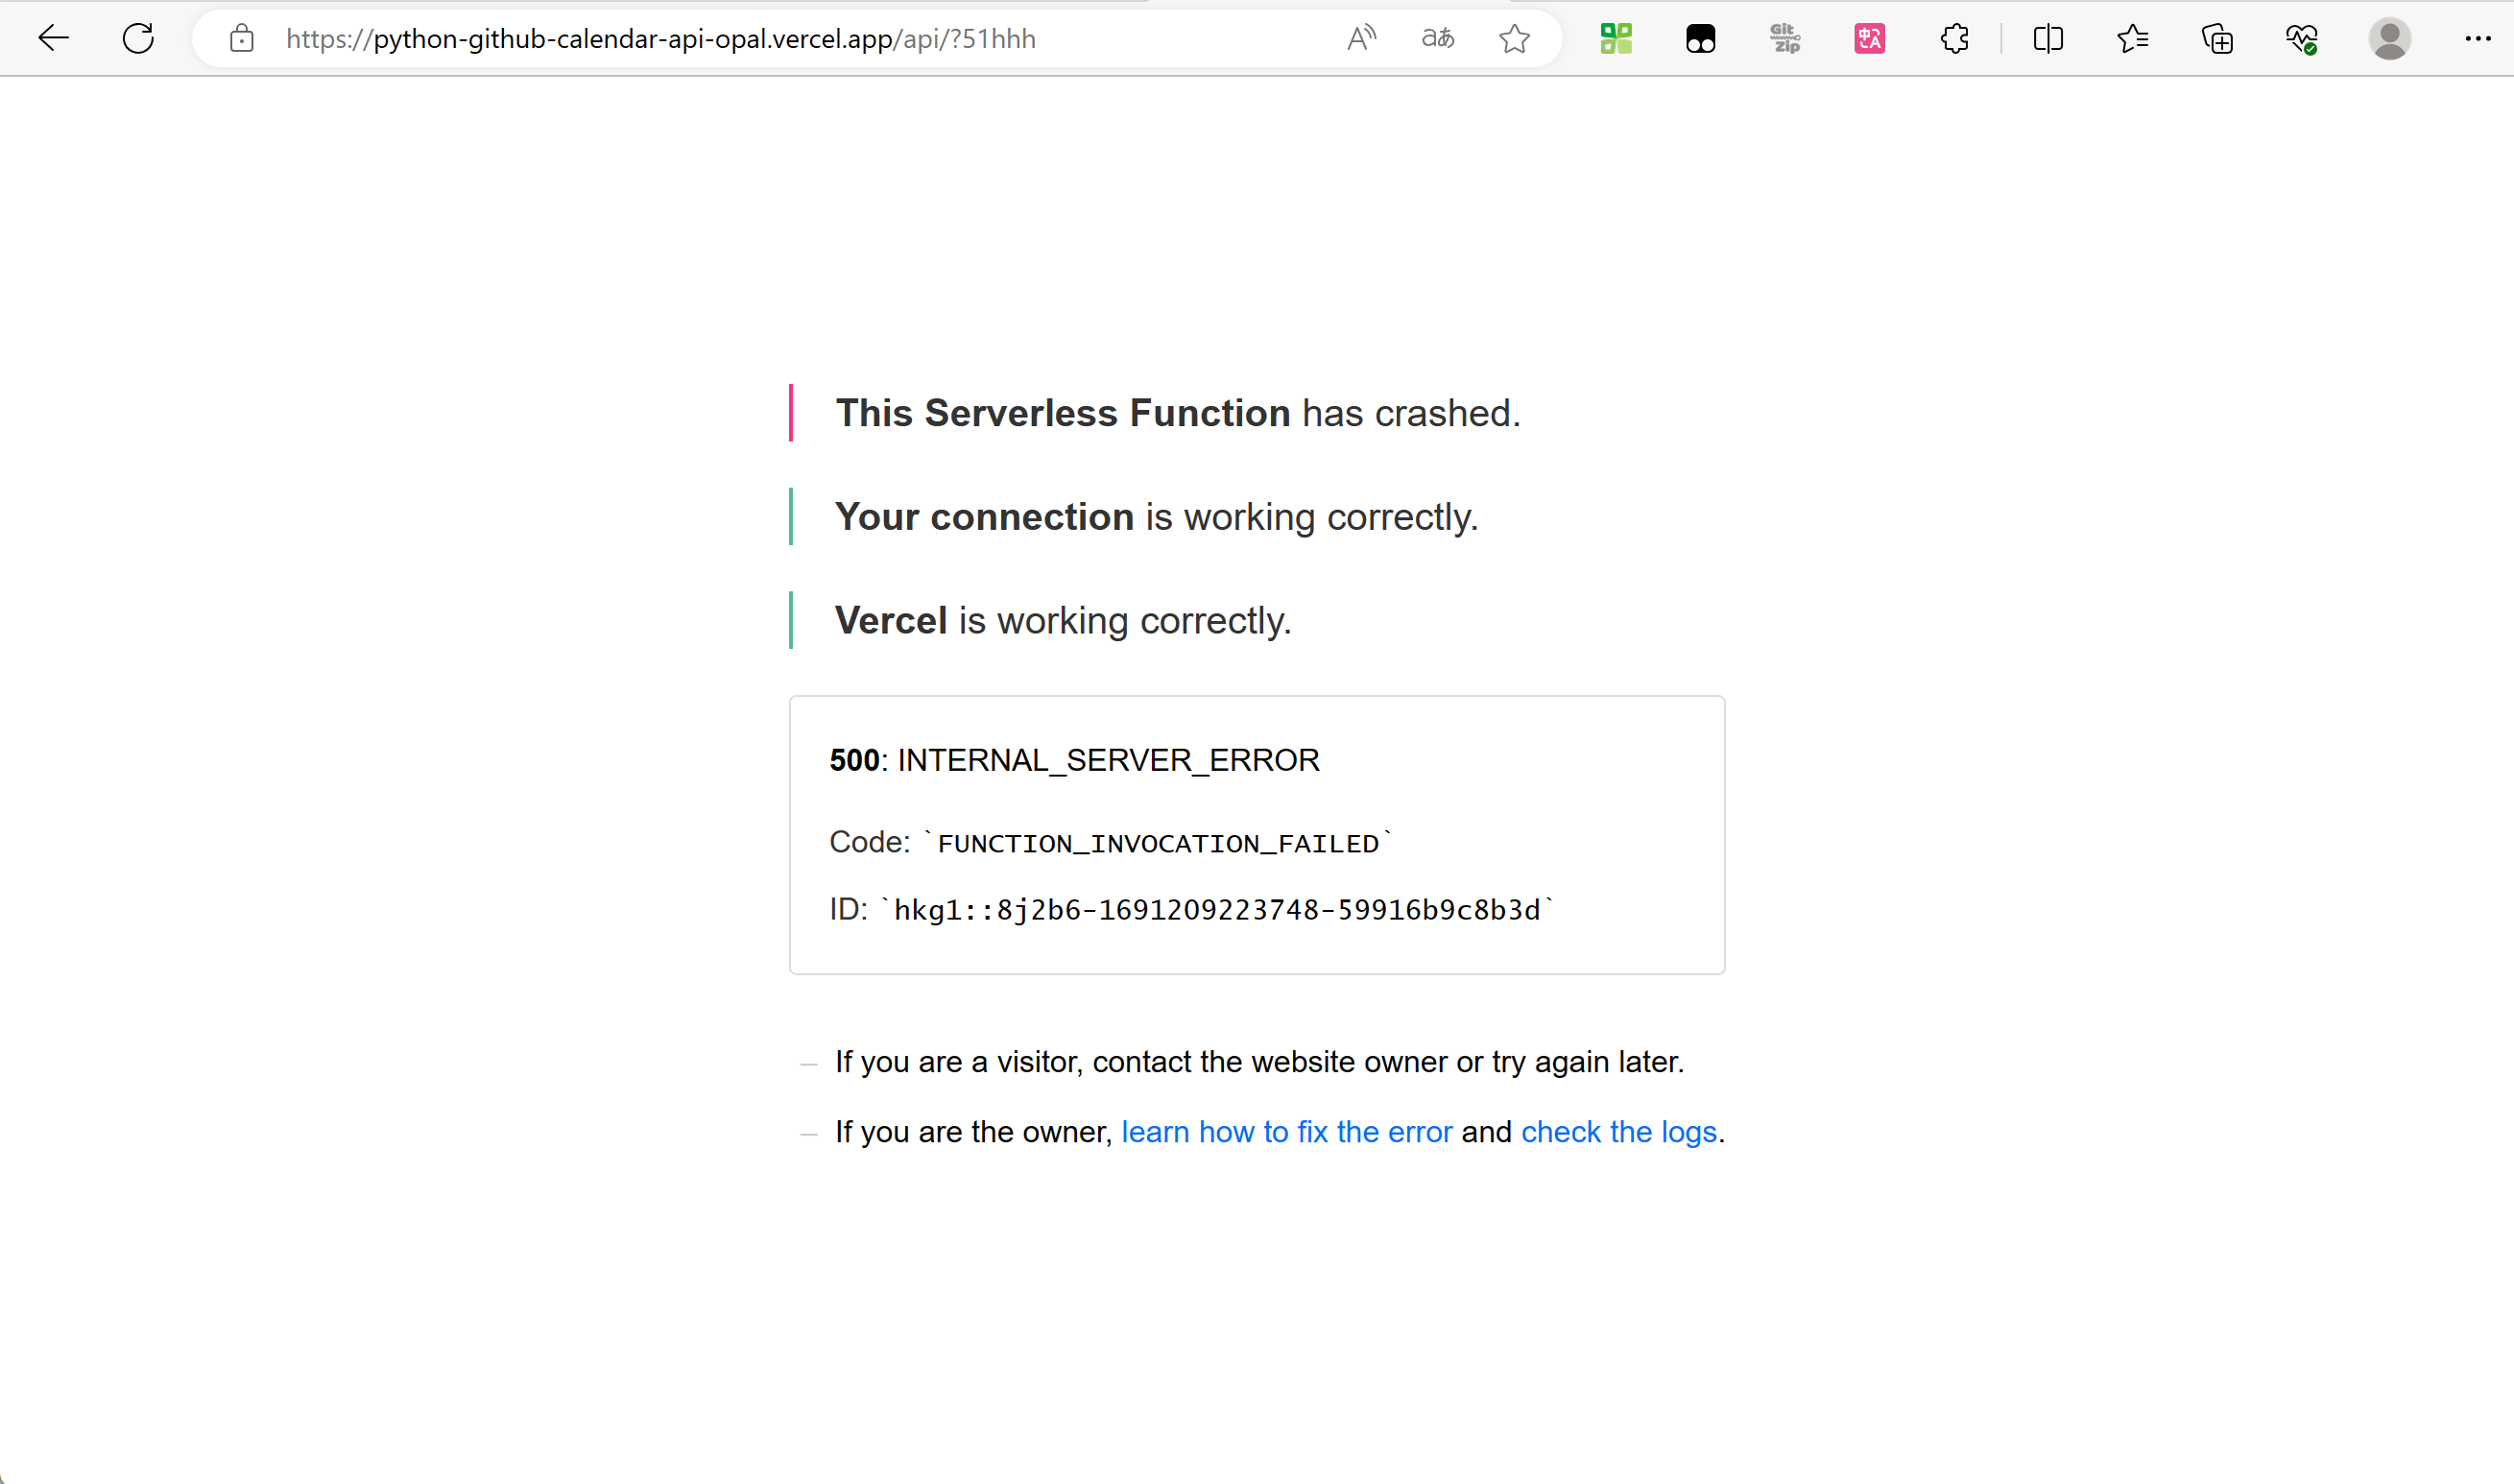Toggle split screen view
Image resolution: width=2514 pixels, height=1484 pixels.
[2048, 39]
